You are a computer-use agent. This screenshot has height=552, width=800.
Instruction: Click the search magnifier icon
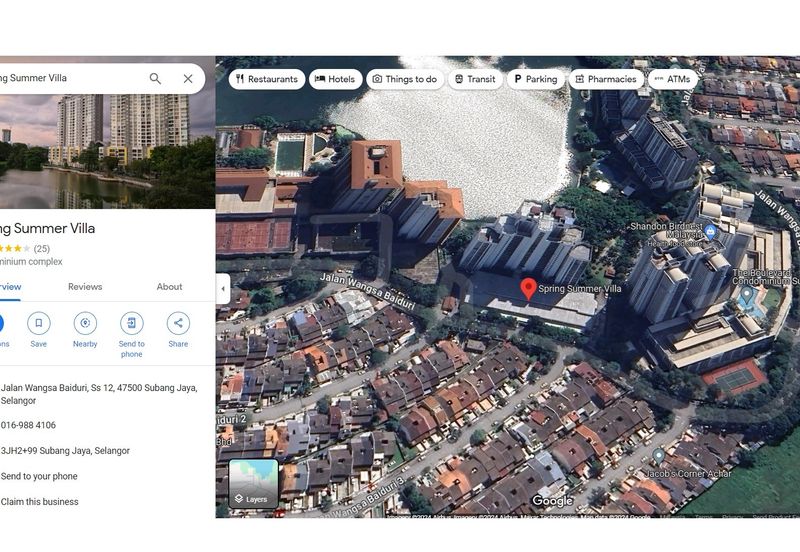(x=155, y=78)
